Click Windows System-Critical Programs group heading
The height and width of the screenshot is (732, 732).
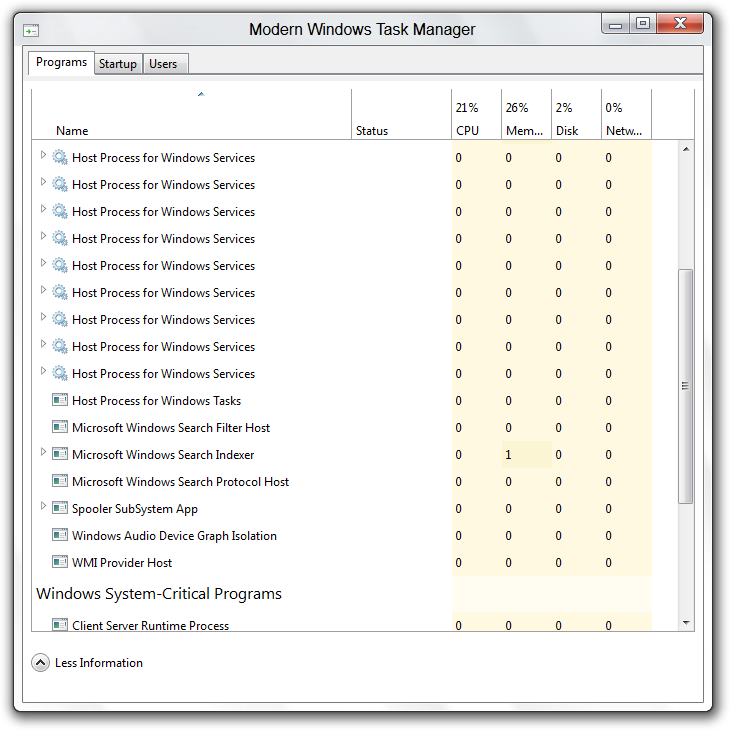click(x=159, y=594)
